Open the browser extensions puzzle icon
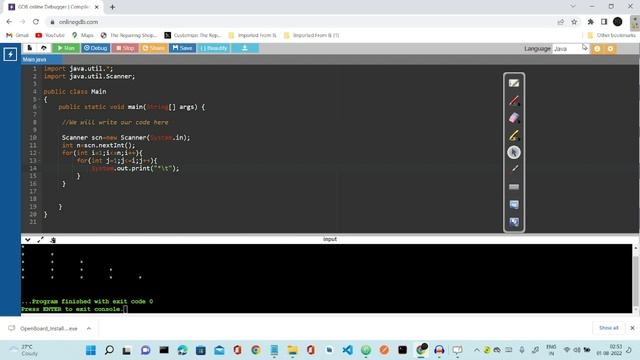 [x=590, y=22]
